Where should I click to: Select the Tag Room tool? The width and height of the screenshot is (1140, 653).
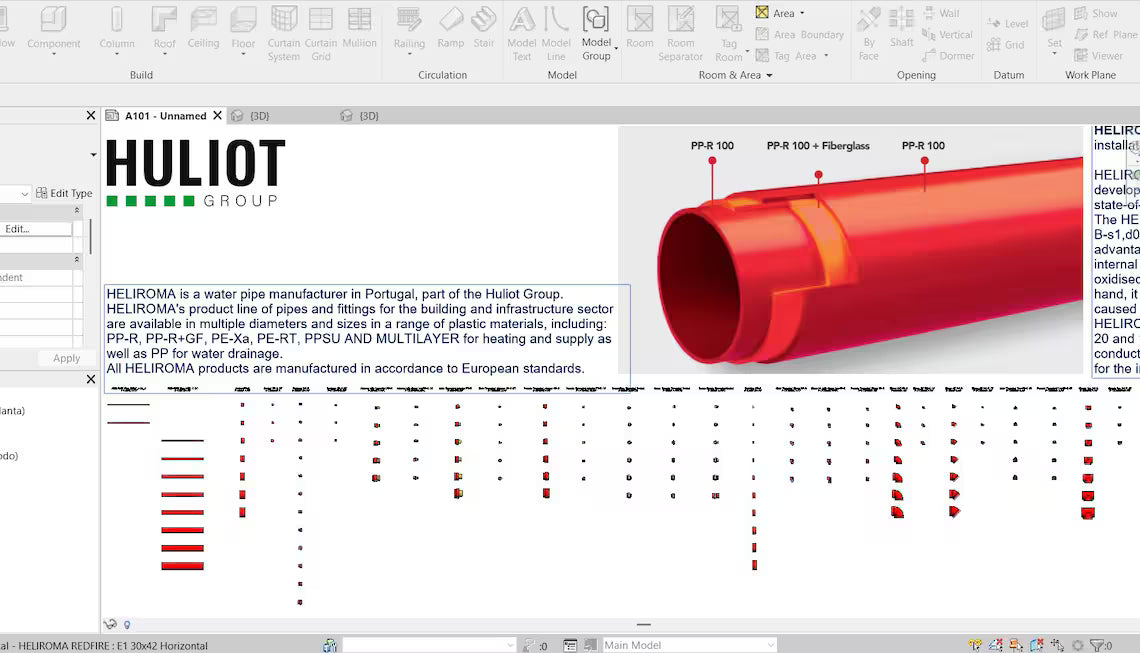click(728, 33)
